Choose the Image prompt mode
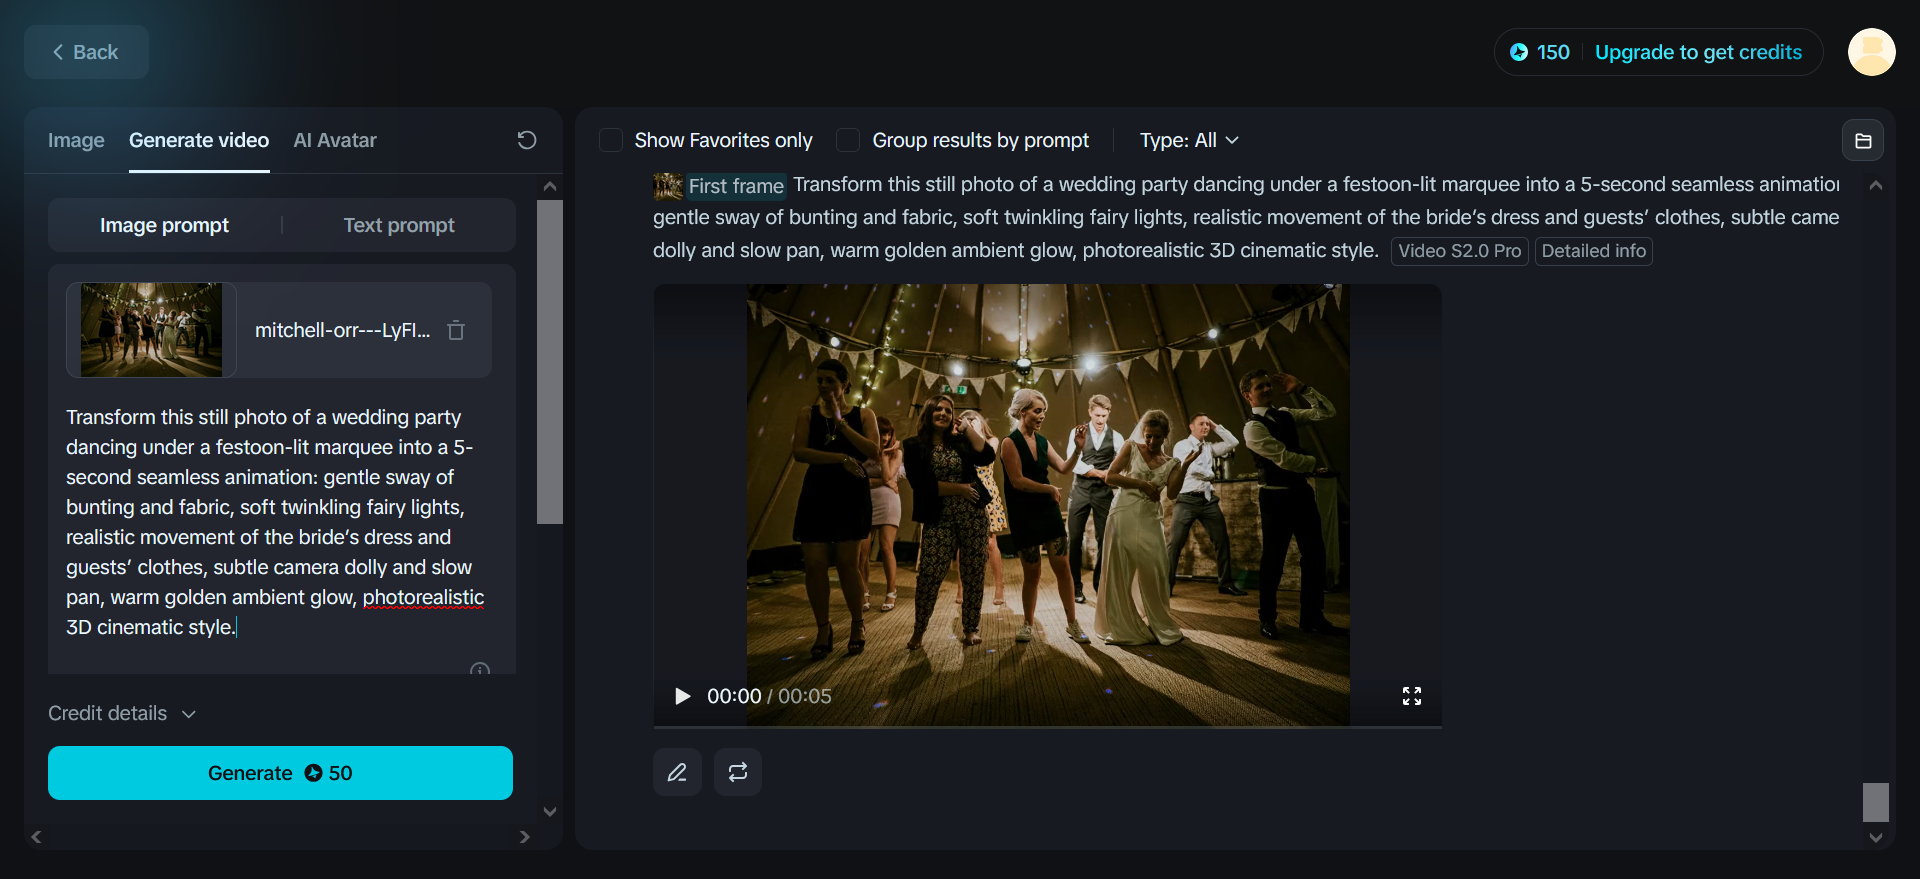Viewport: 1920px width, 879px height. point(164,225)
